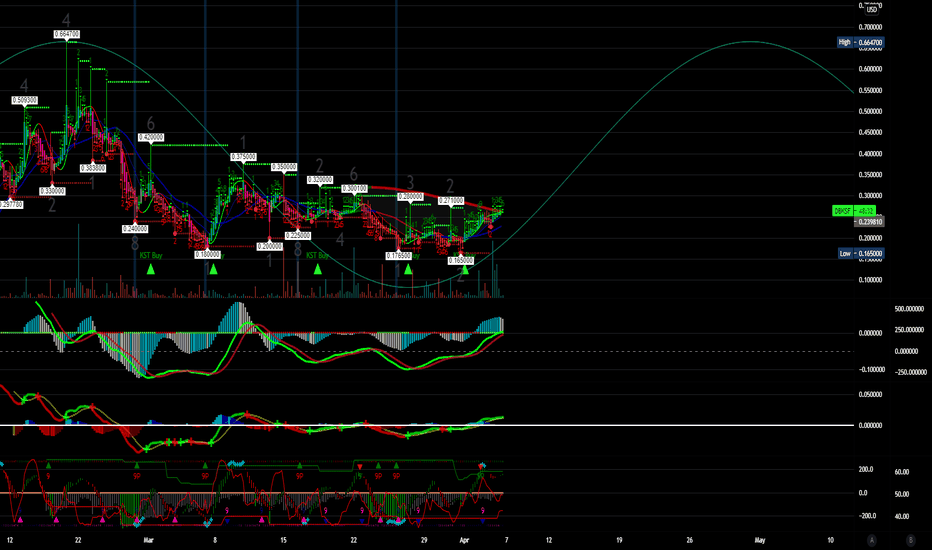Click the 0.450000 price axis value

870,133
